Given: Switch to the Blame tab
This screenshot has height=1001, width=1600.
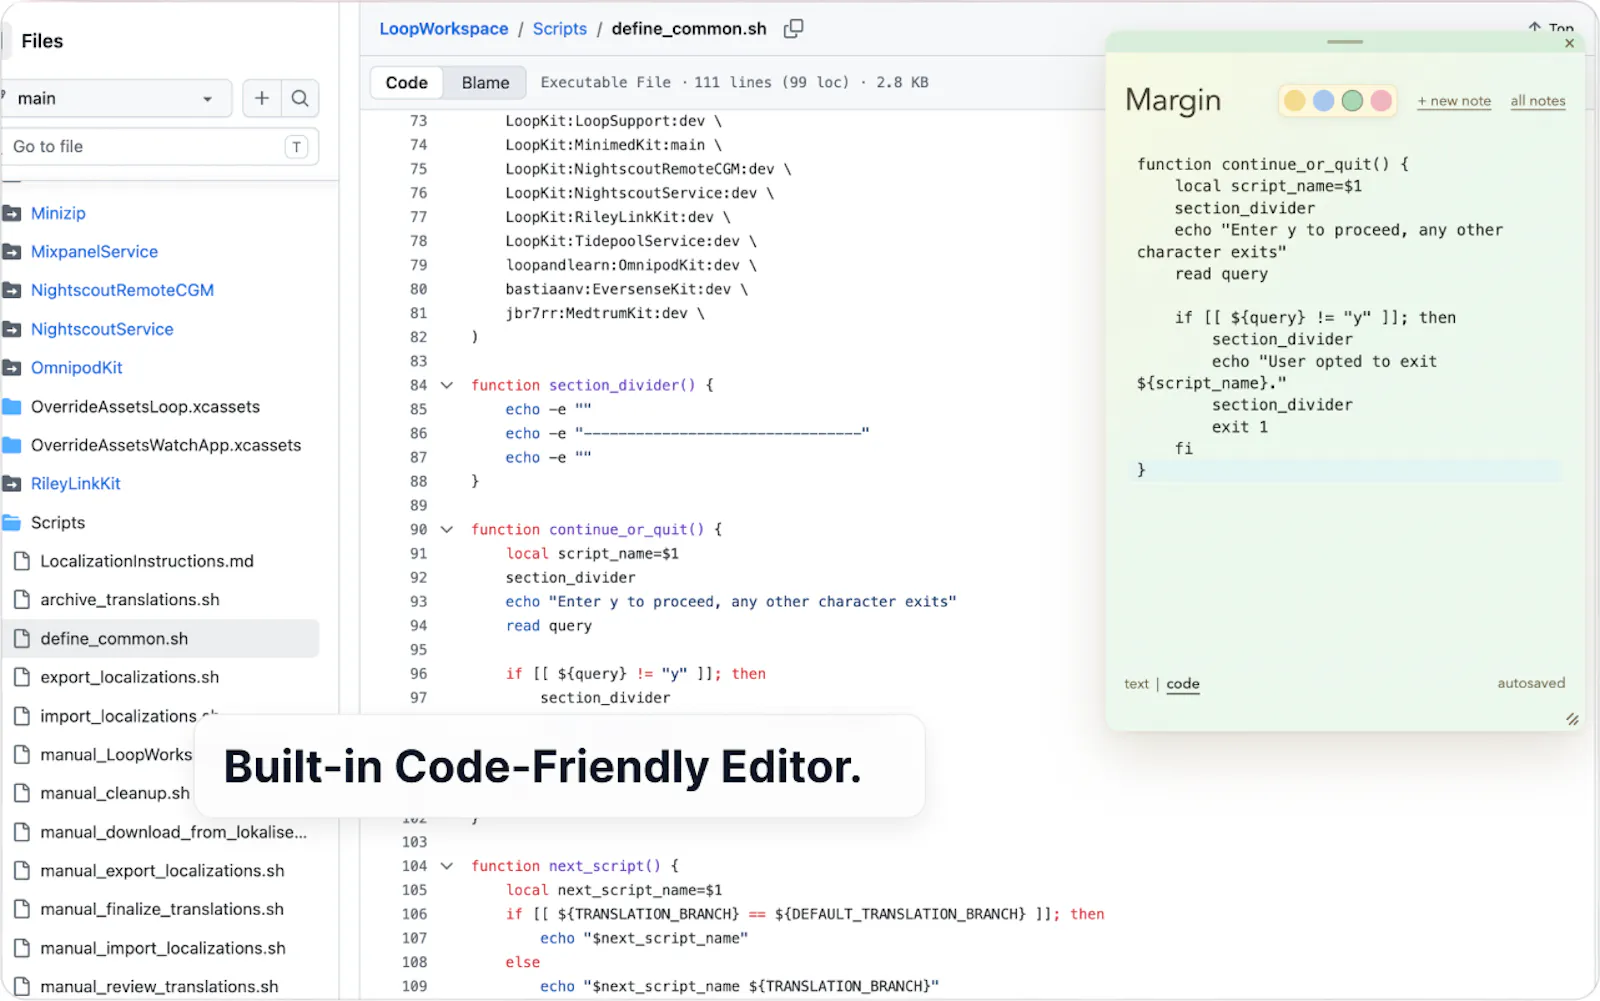Looking at the screenshot, I should [485, 83].
